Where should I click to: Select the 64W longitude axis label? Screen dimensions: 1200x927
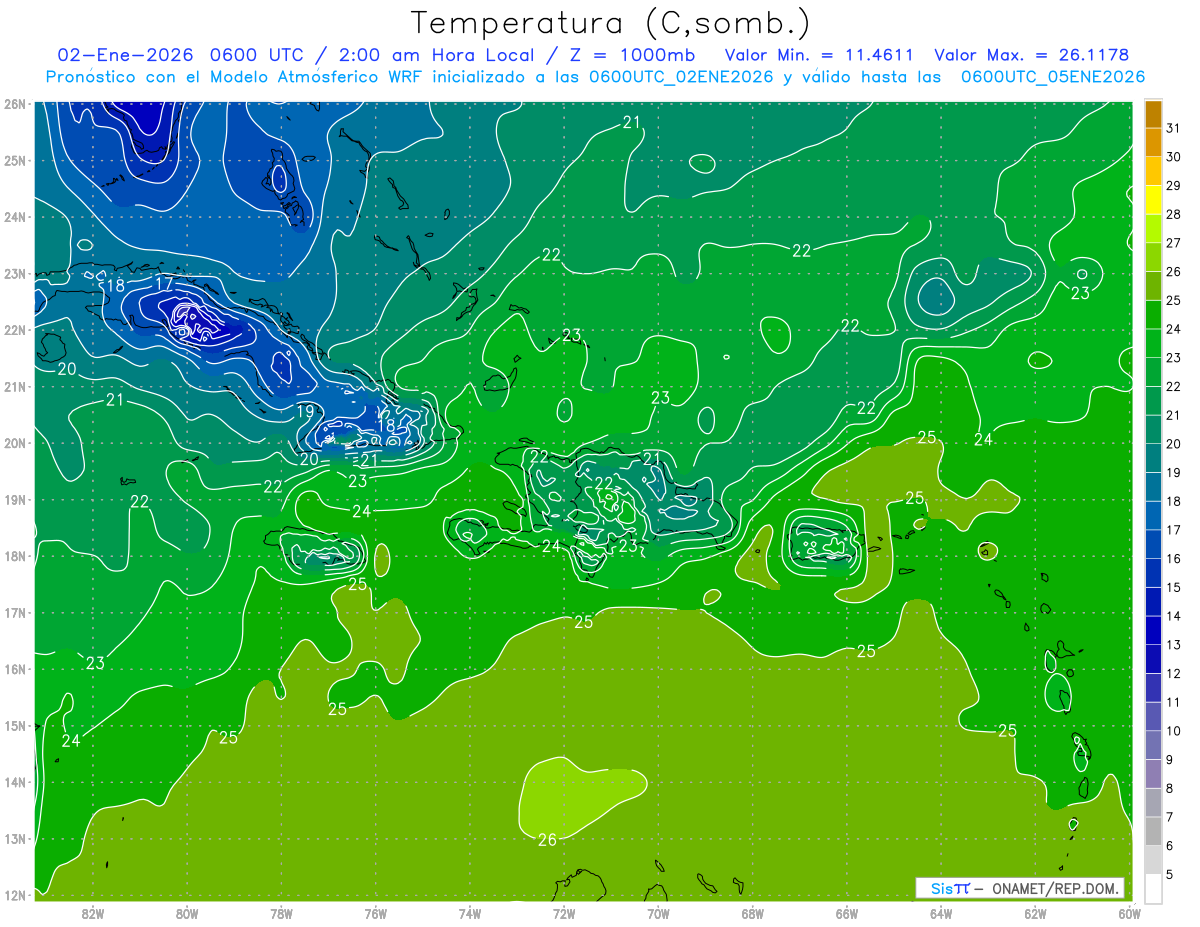(x=941, y=913)
